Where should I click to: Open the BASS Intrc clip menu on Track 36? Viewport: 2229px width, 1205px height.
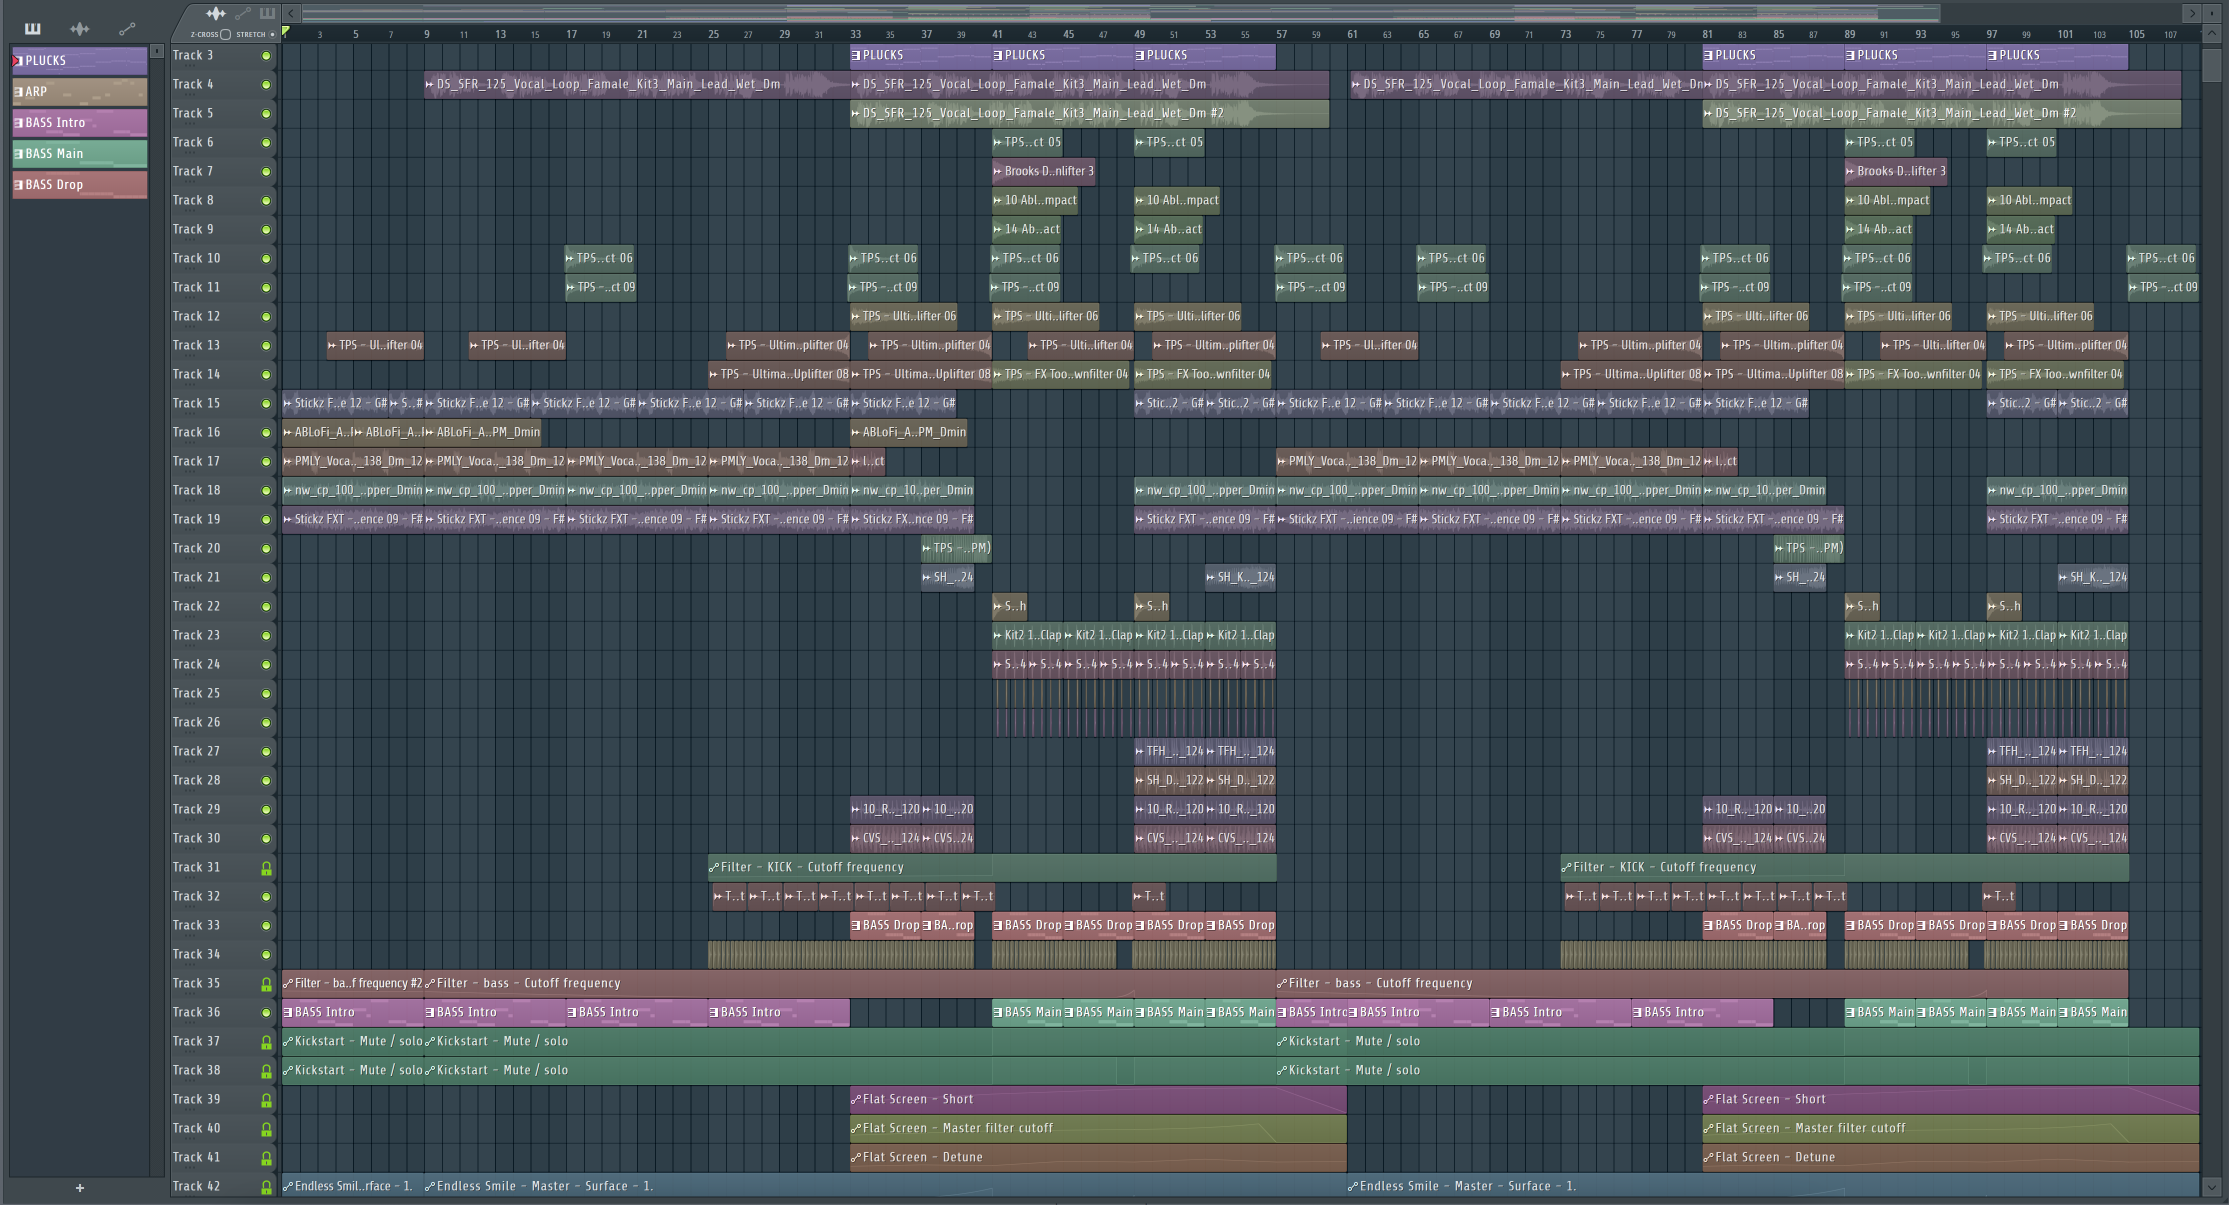coord(1282,1012)
